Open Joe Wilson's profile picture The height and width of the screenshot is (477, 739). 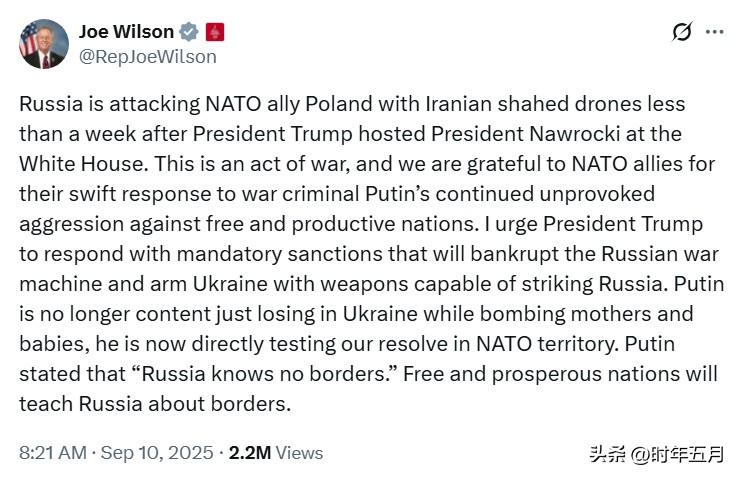[44, 44]
